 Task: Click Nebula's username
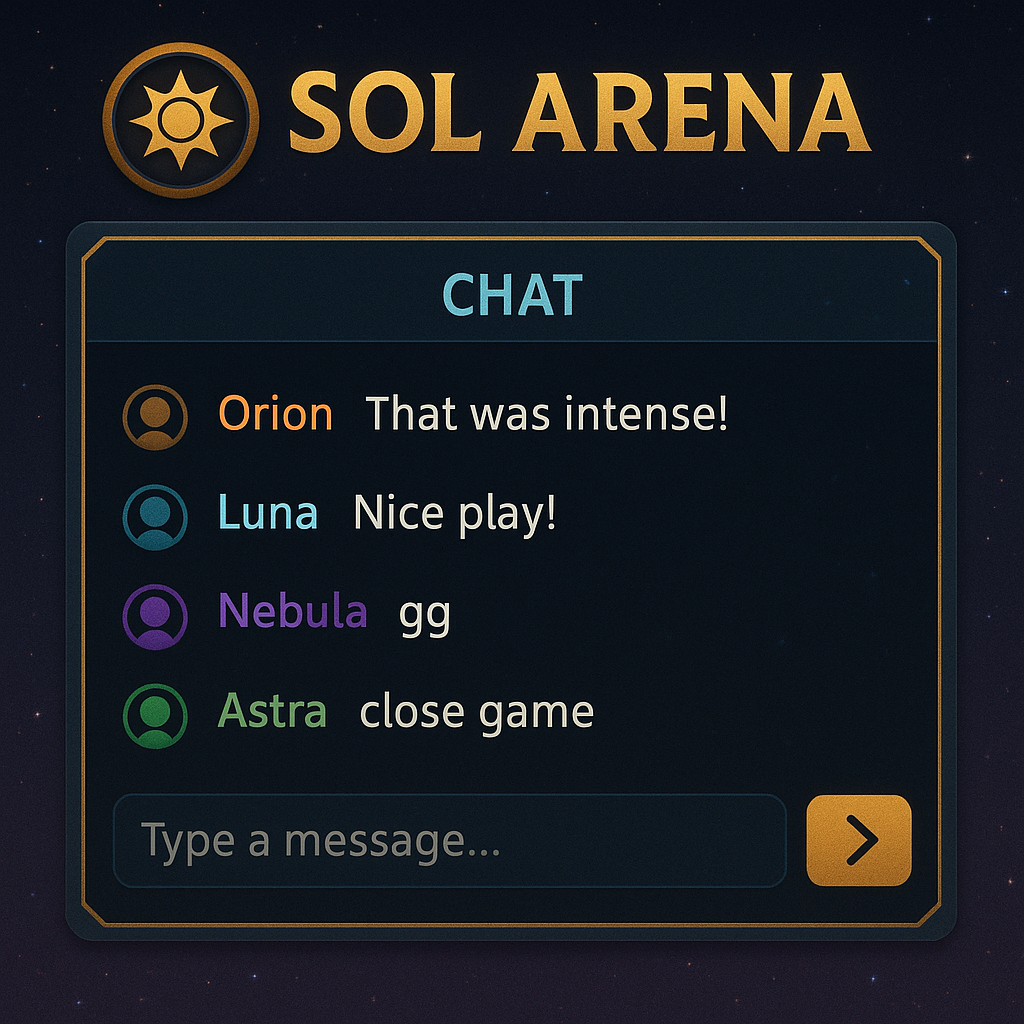coord(293,611)
